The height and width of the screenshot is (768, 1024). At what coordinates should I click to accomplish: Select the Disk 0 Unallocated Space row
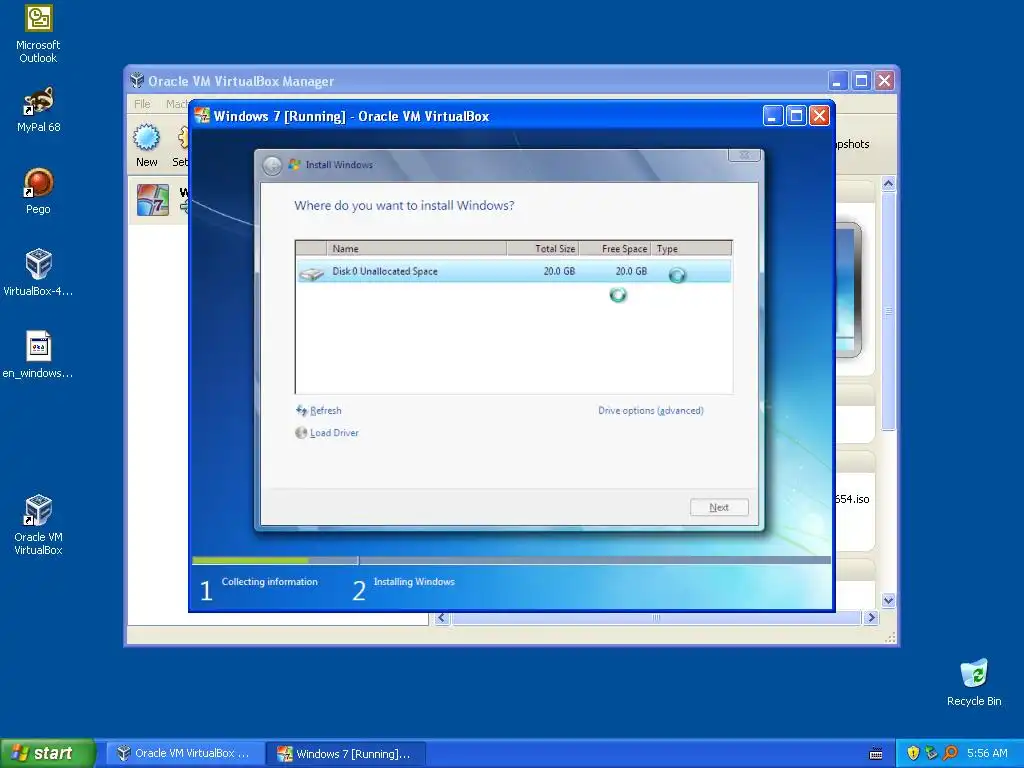click(513, 271)
